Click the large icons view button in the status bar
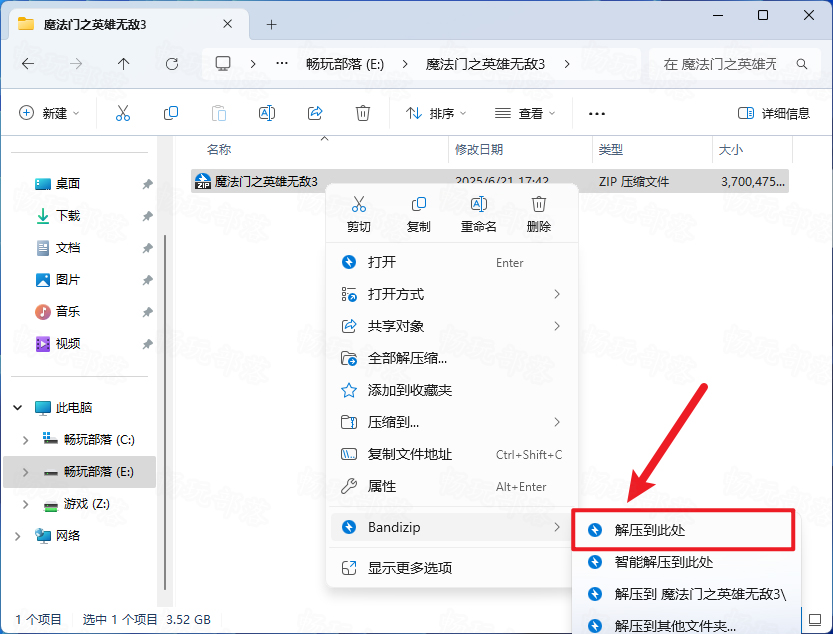The image size is (833, 634). [x=815, y=619]
